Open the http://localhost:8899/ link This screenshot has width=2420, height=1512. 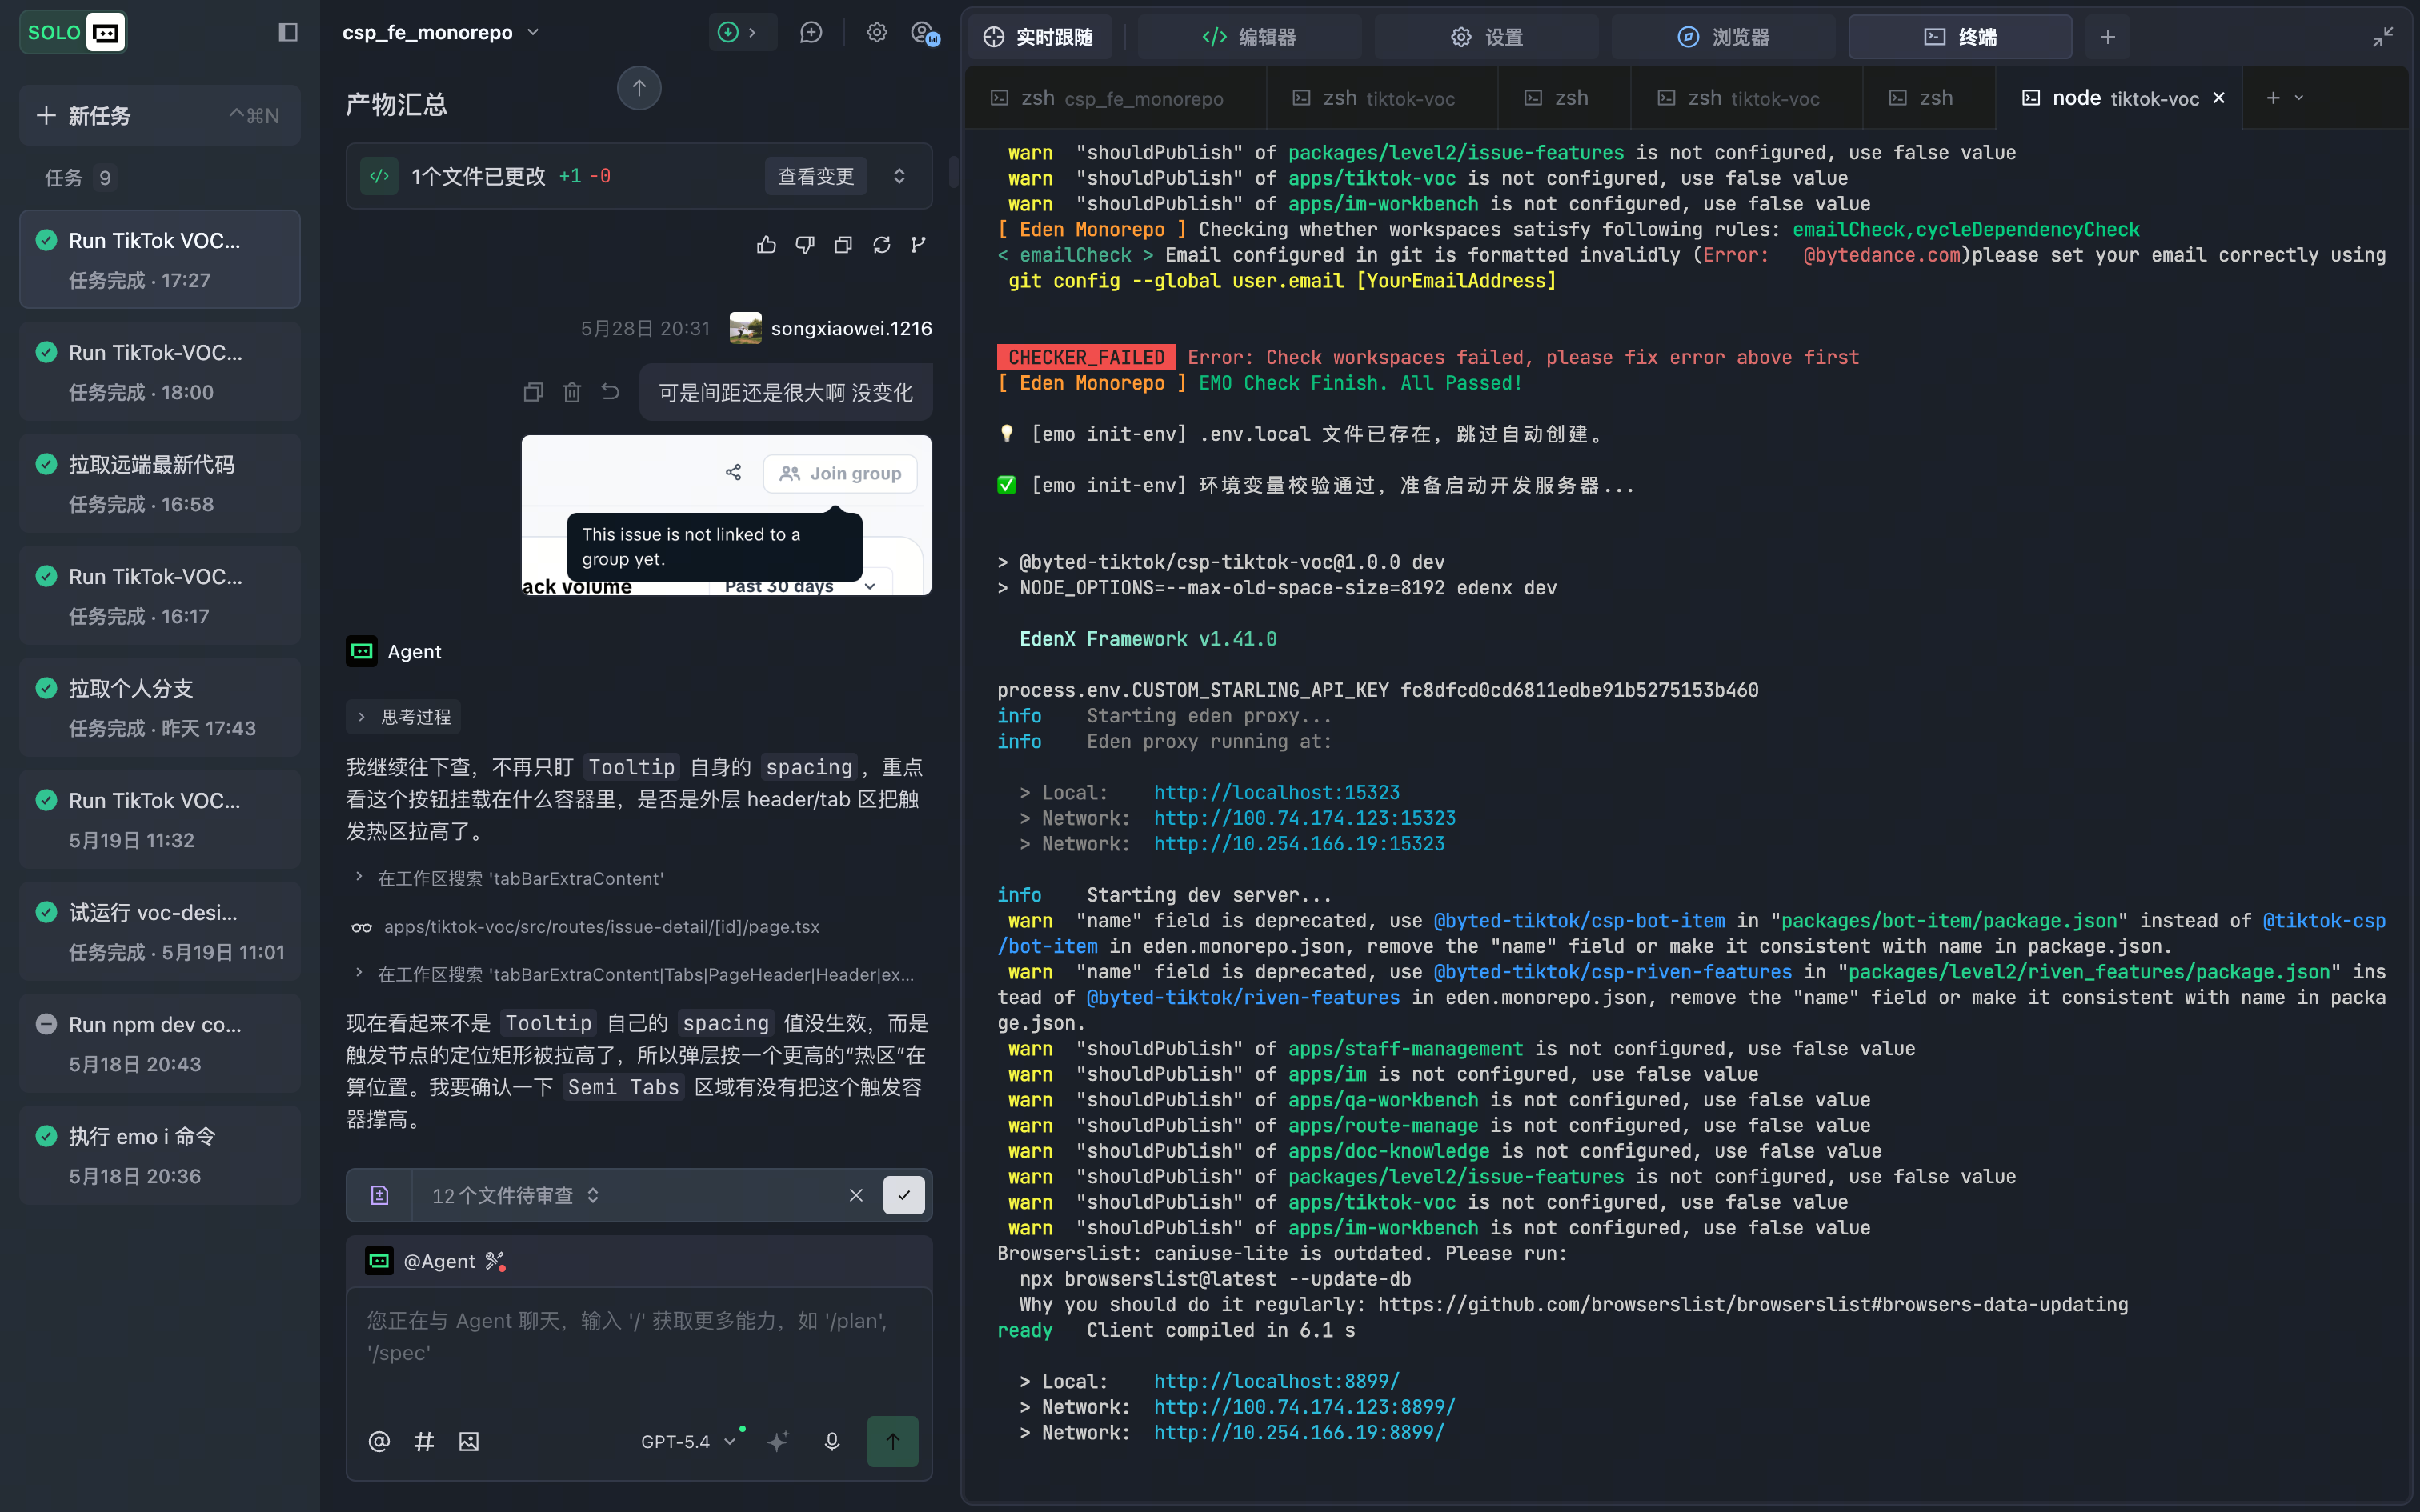coord(1276,1381)
